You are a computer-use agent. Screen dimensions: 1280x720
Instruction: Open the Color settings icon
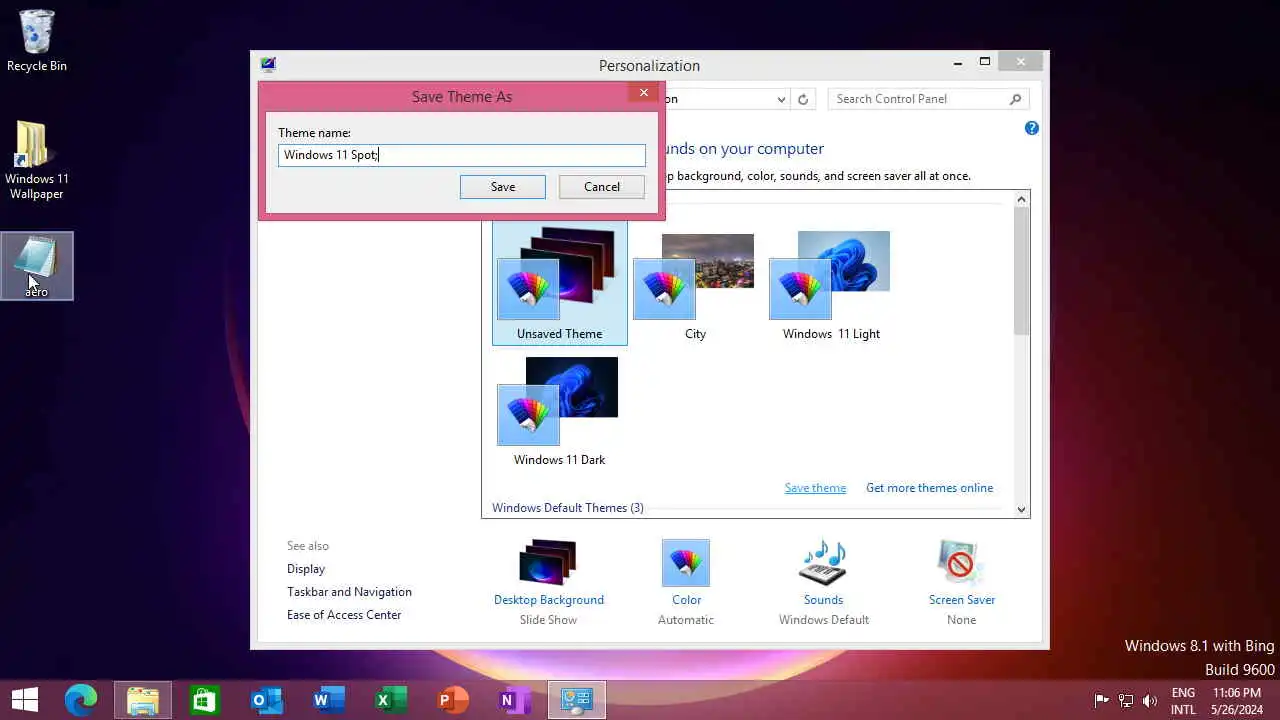point(686,563)
